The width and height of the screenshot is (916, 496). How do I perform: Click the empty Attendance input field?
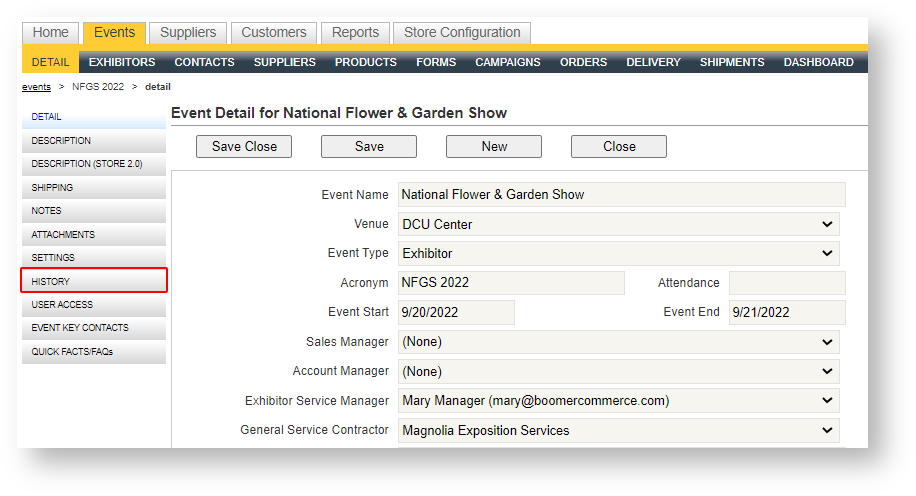pyautogui.click(x=786, y=283)
